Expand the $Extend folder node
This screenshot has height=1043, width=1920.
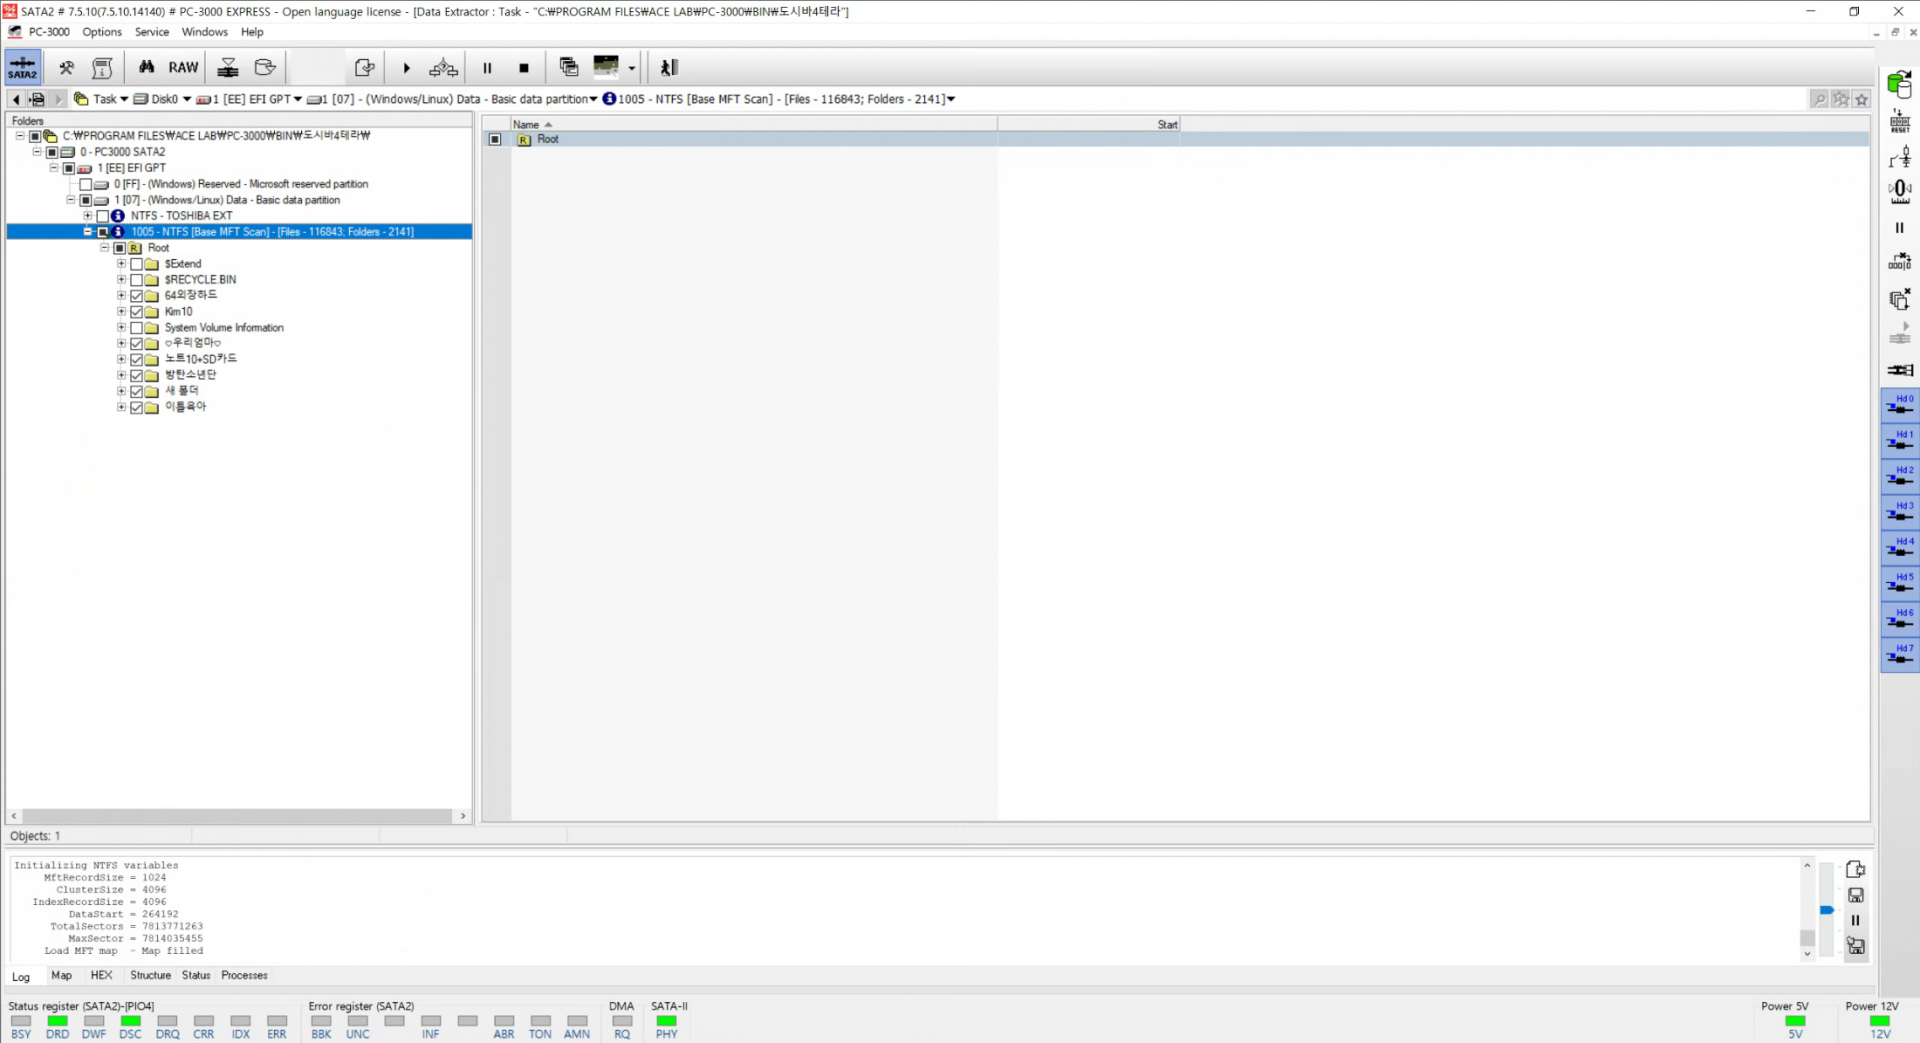pyautogui.click(x=121, y=264)
